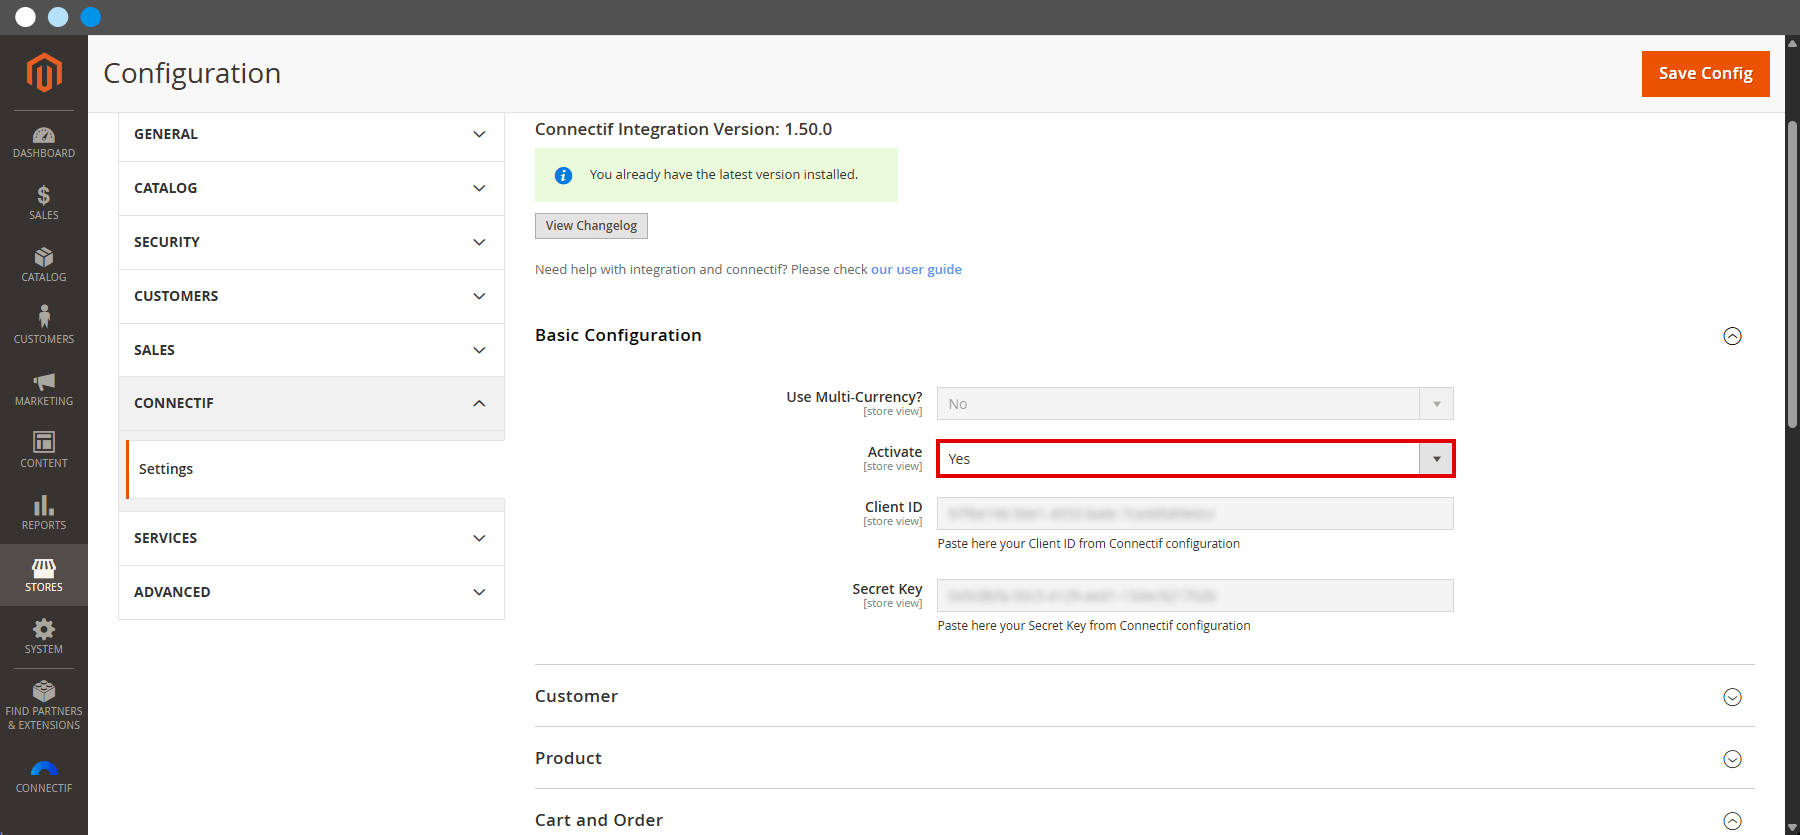Expand the CATALOG config group

tap(311, 188)
